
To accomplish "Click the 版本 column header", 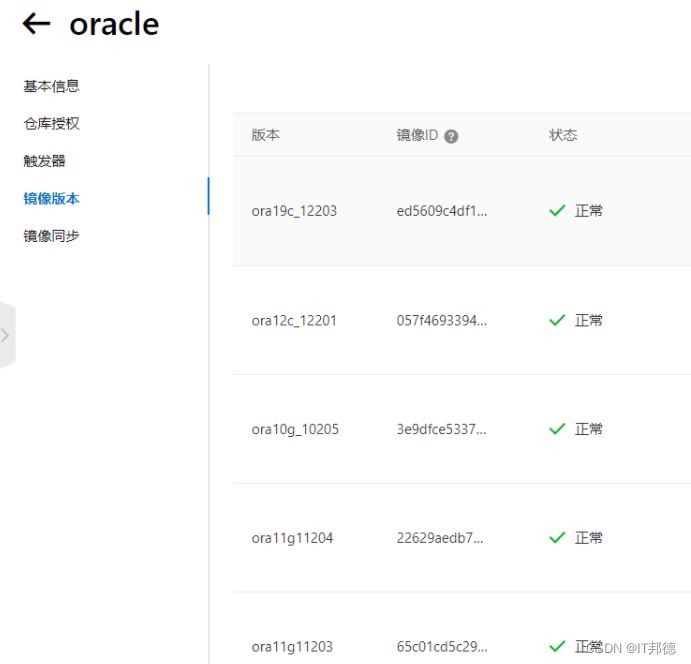I will click(x=265, y=135).
